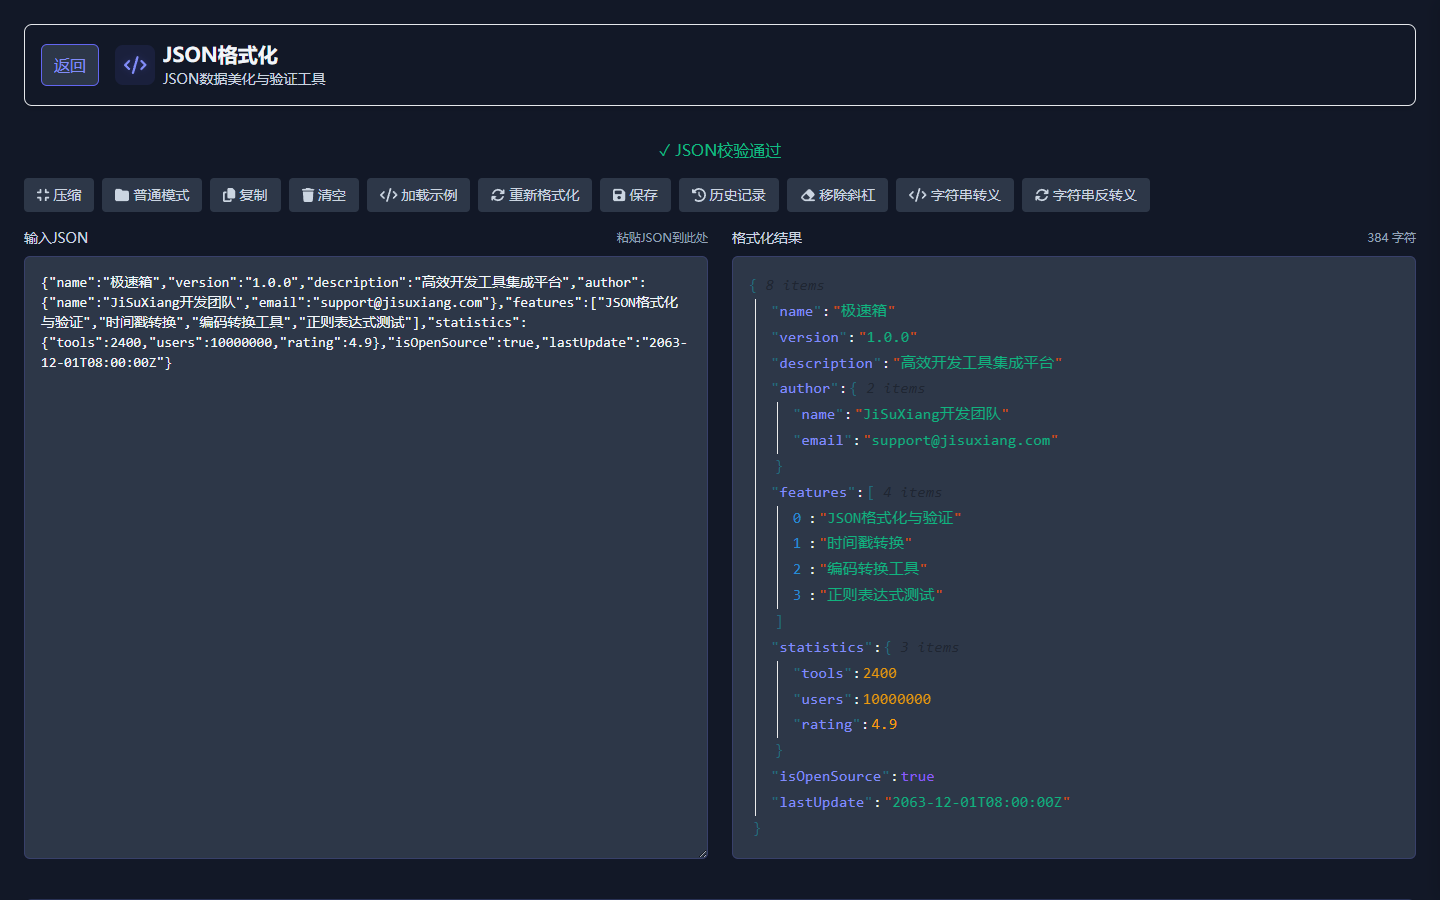The width and height of the screenshot is (1440, 900).
Task: Click the "lastUpdate" key in the result
Action: 821,802
